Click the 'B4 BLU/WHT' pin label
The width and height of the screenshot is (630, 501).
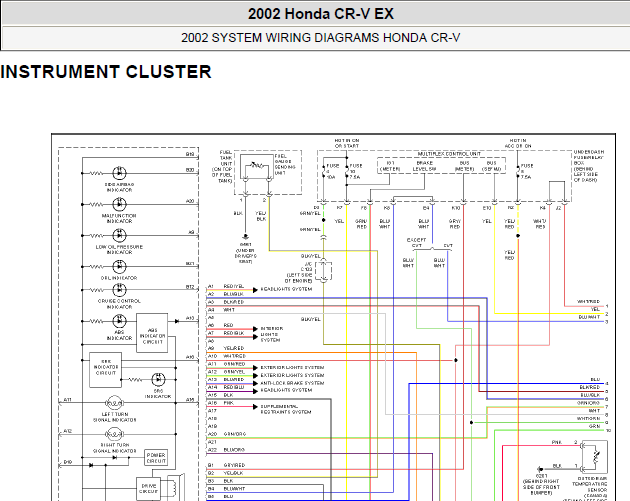[x=226, y=489]
